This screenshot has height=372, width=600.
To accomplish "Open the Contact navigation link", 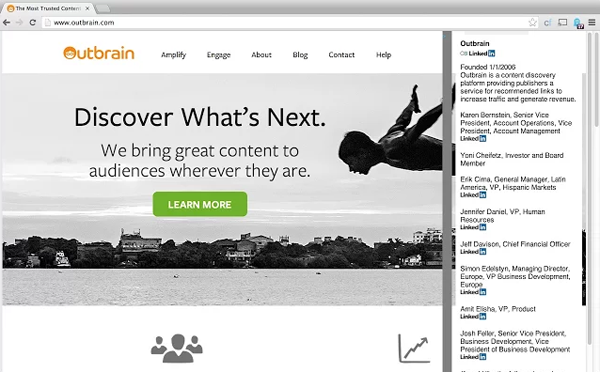I will pyautogui.click(x=341, y=55).
